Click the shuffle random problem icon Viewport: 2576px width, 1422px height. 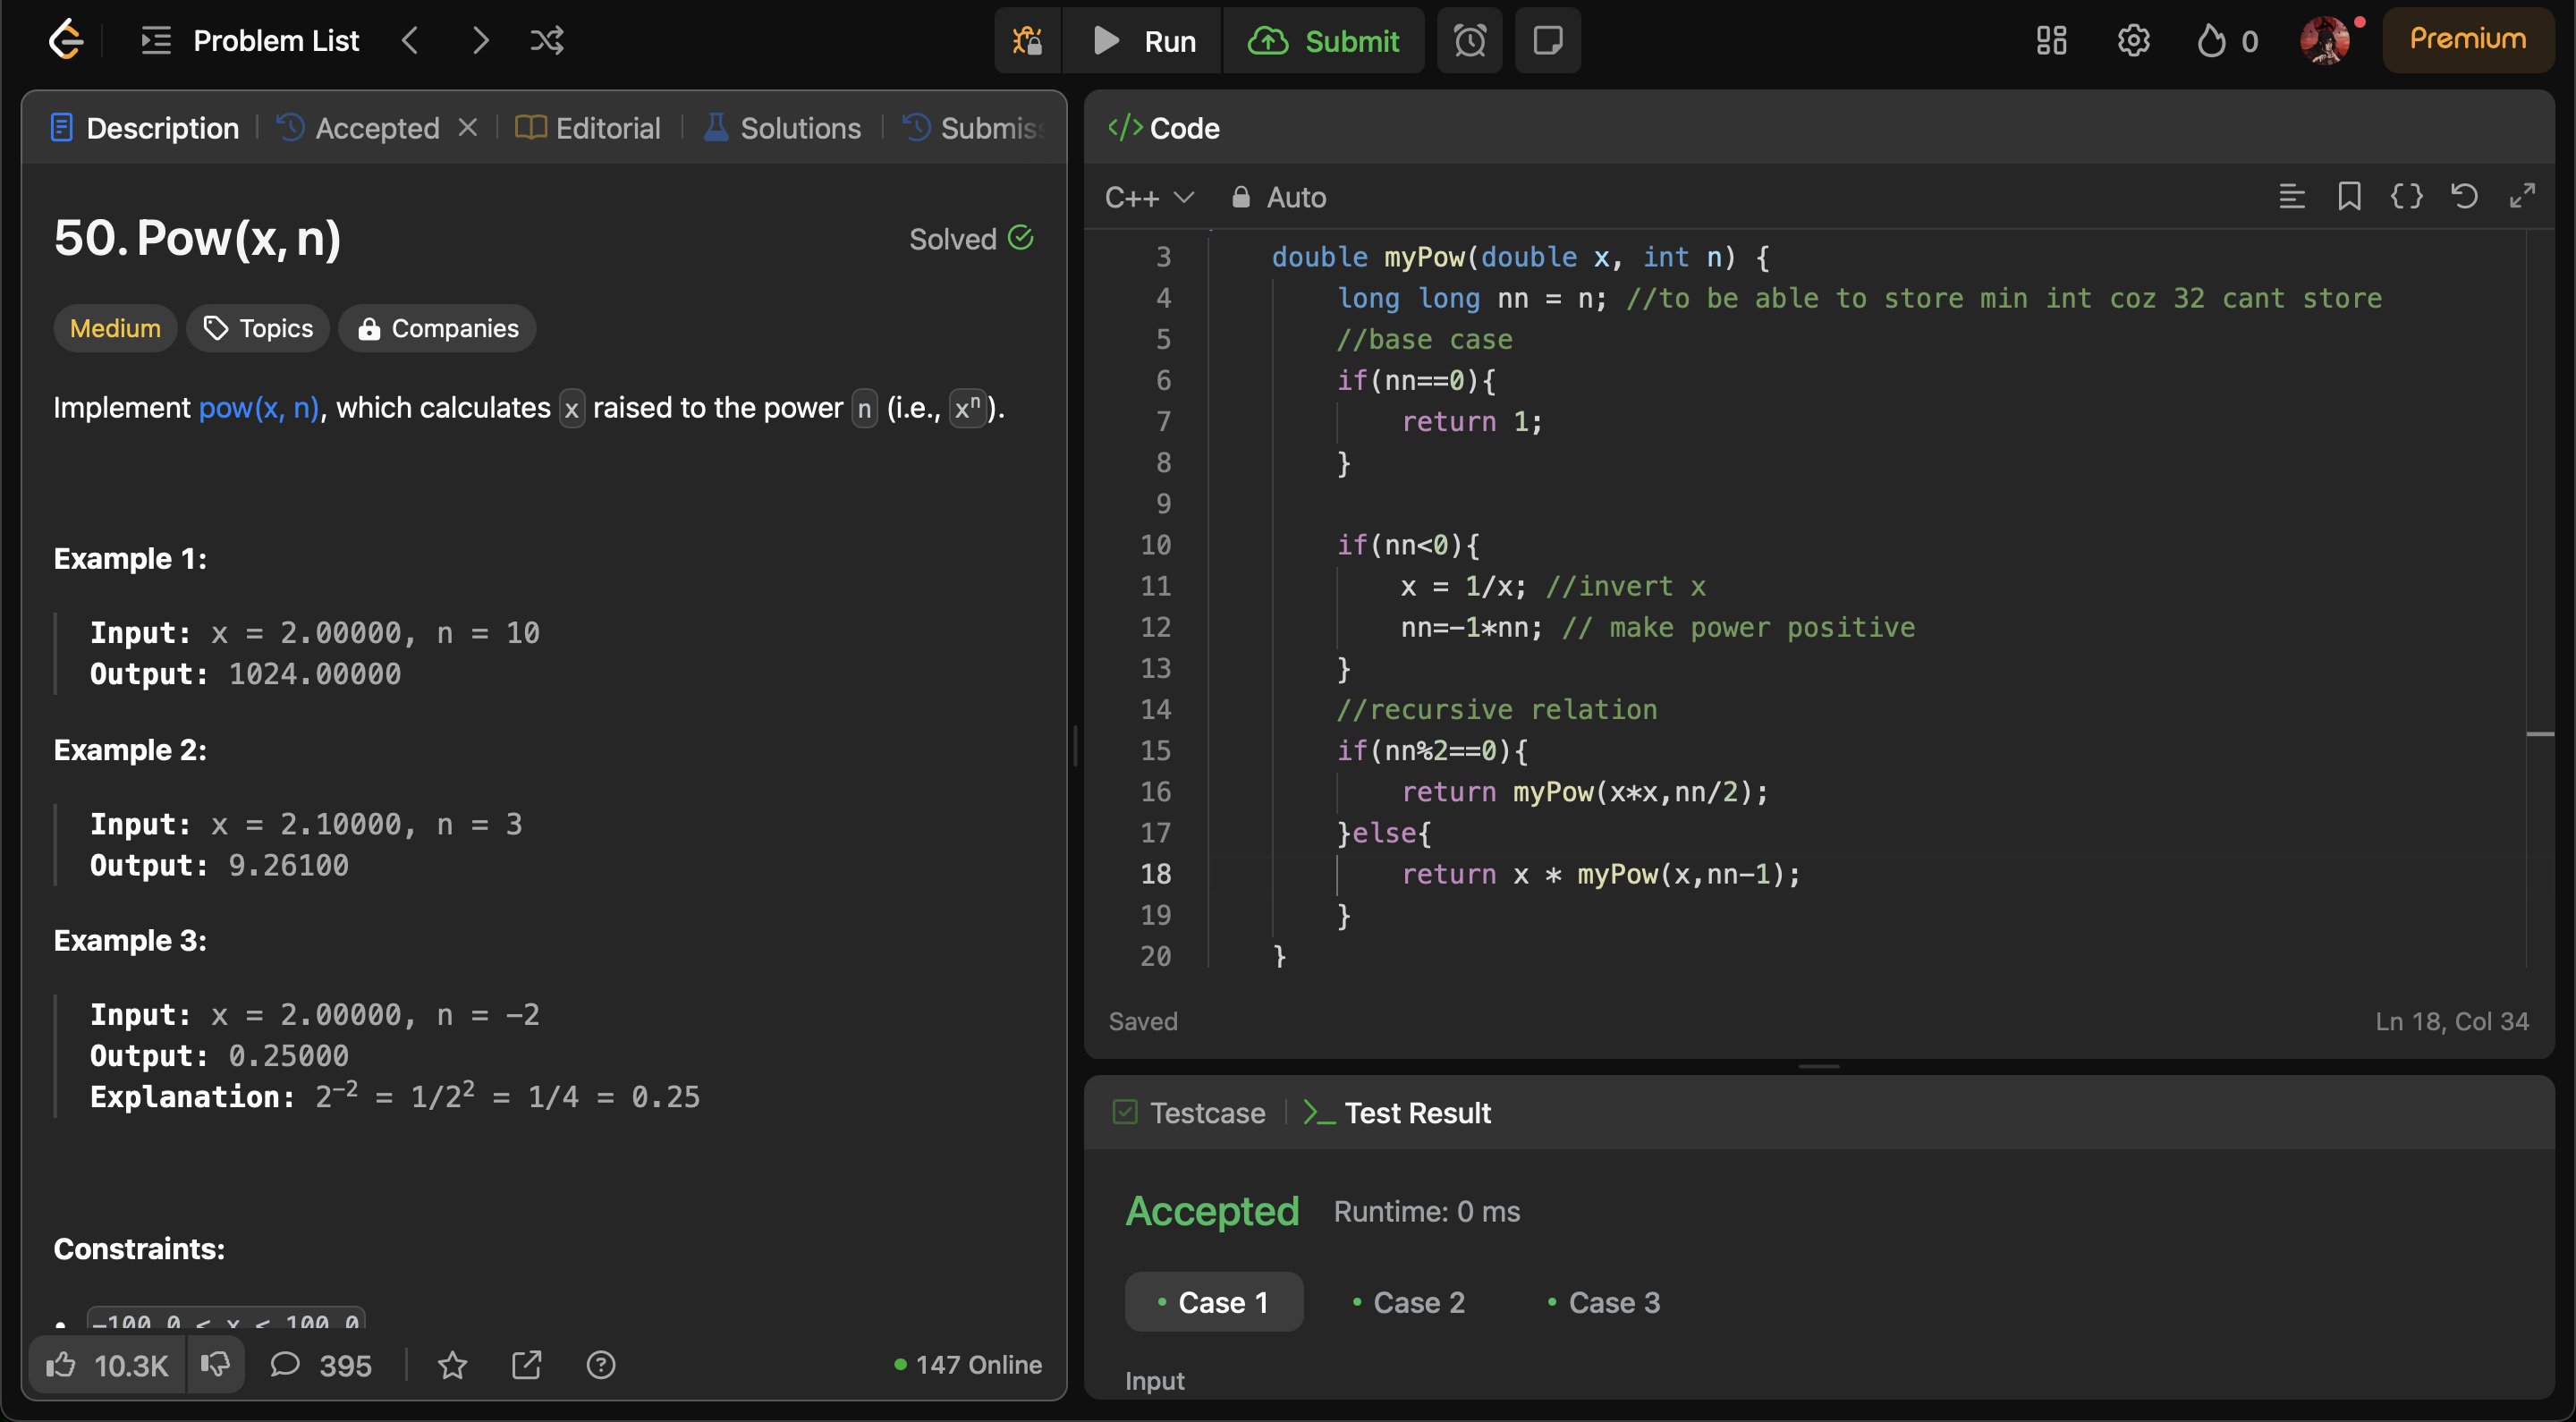click(546, 41)
